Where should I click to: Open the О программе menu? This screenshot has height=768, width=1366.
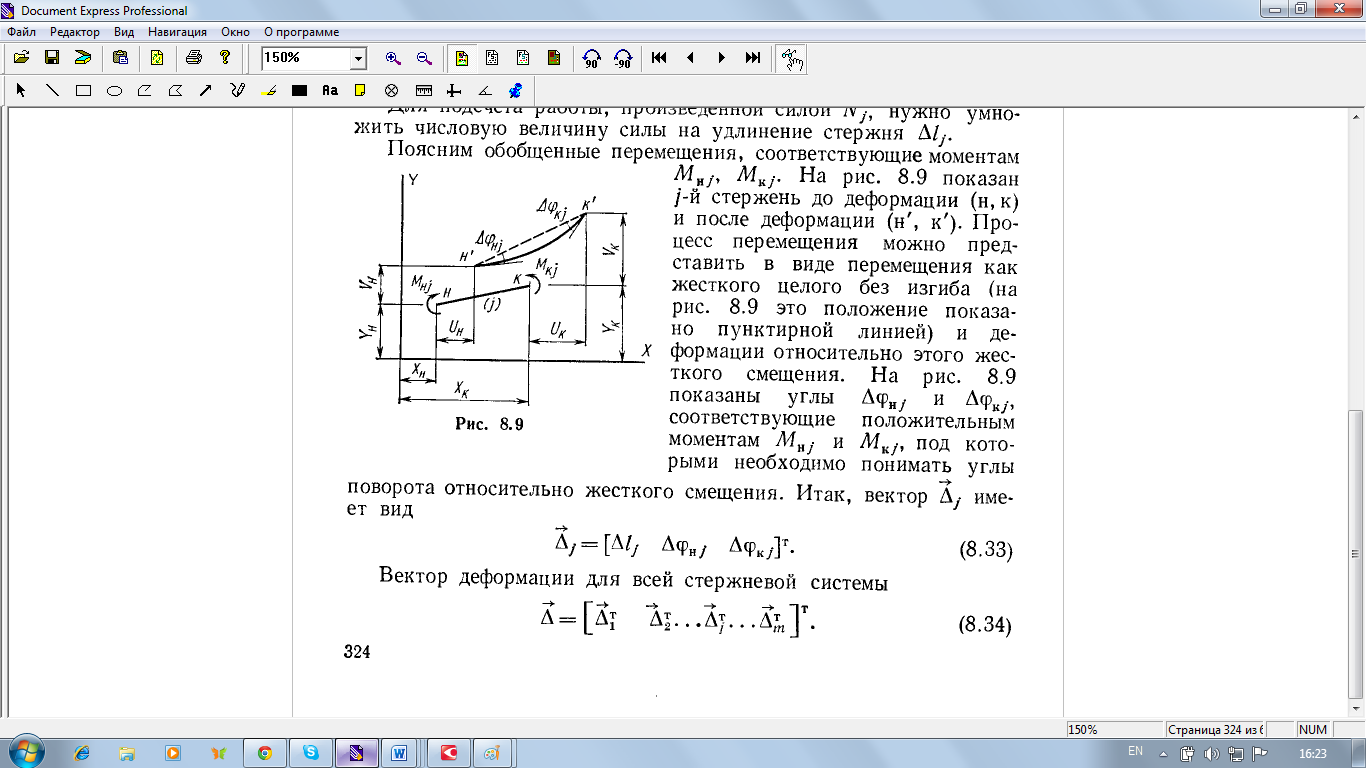point(301,32)
